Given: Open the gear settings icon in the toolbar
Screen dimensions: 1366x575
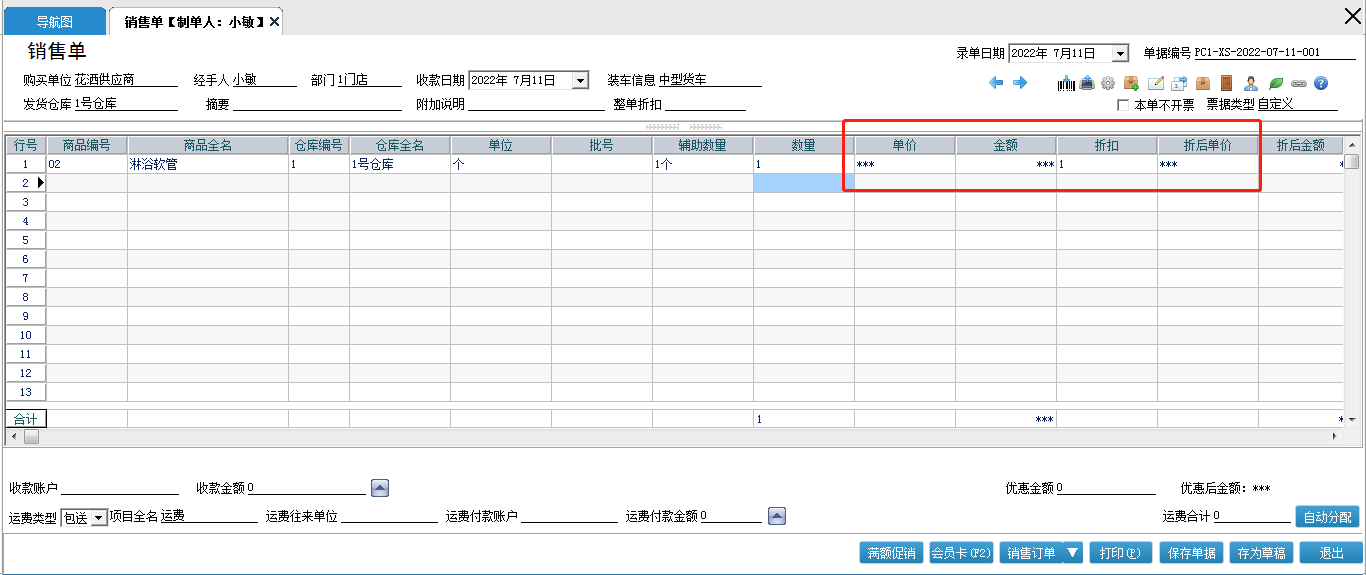Looking at the screenshot, I should tap(1108, 84).
